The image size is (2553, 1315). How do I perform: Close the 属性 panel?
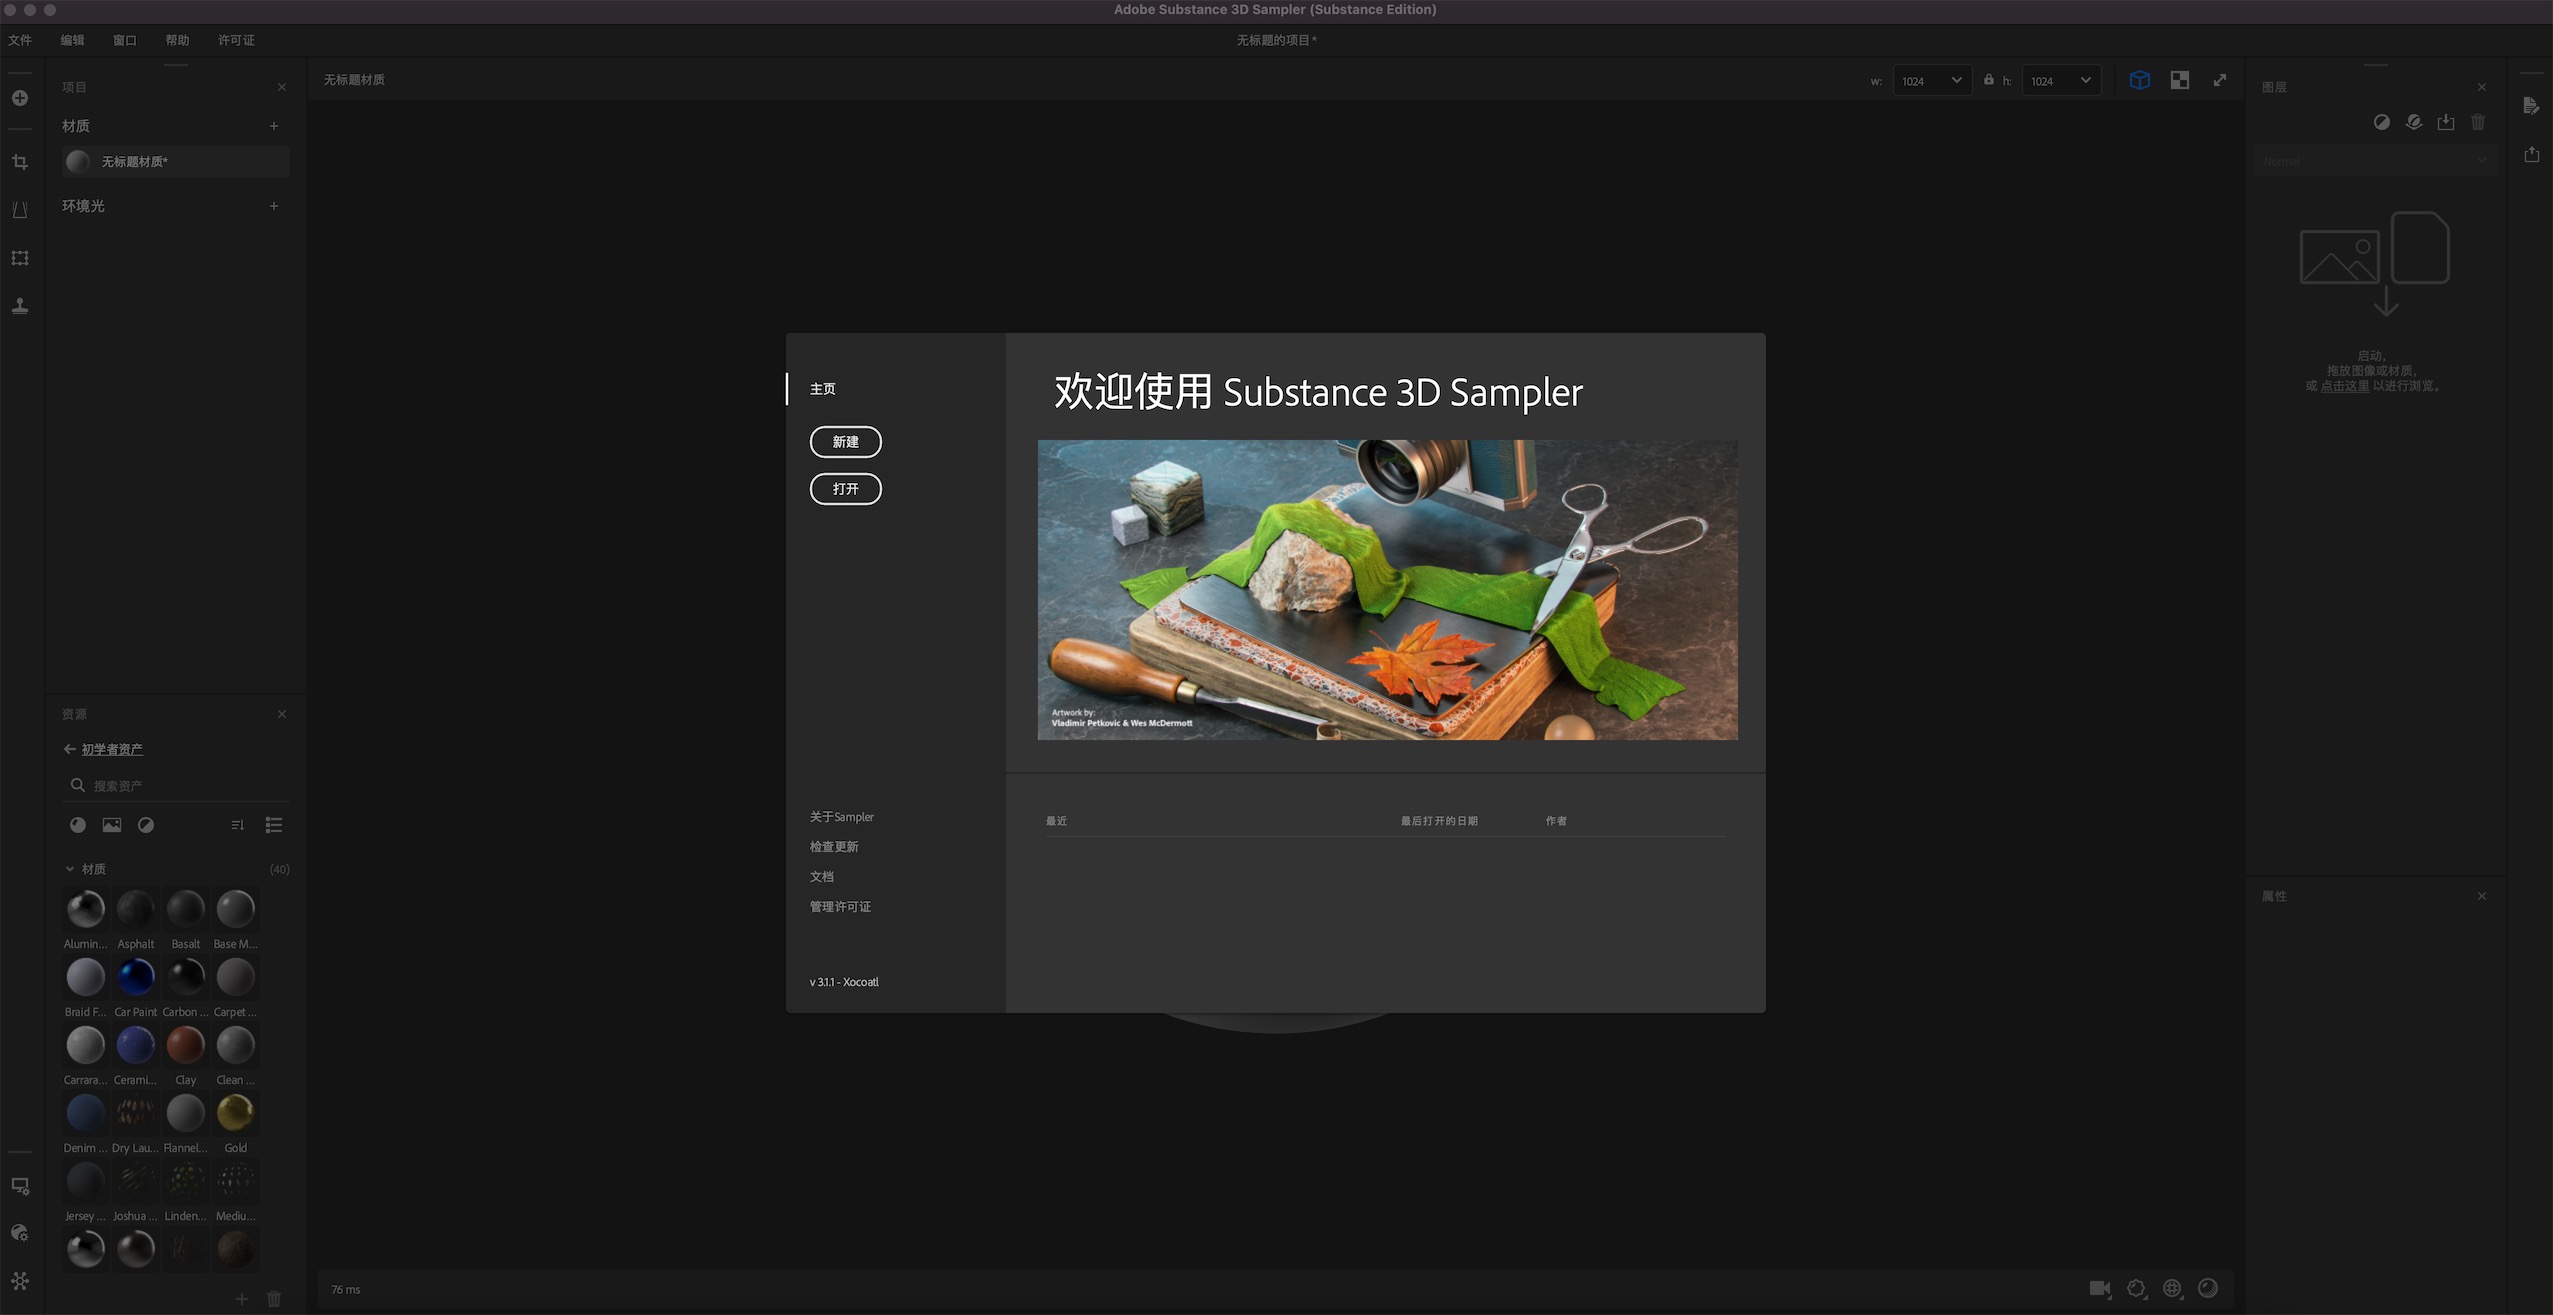[x=2482, y=896]
